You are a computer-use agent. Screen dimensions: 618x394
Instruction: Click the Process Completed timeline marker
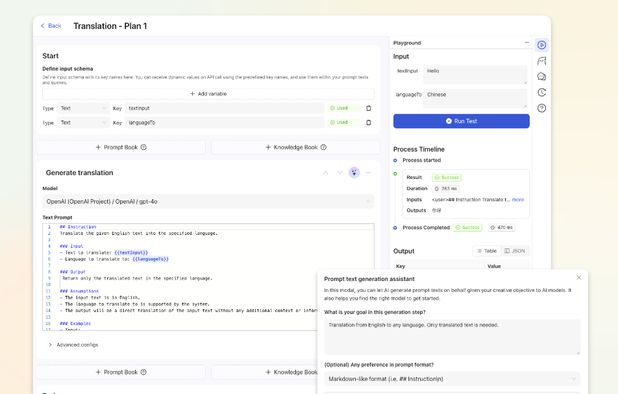click(395, 228)
